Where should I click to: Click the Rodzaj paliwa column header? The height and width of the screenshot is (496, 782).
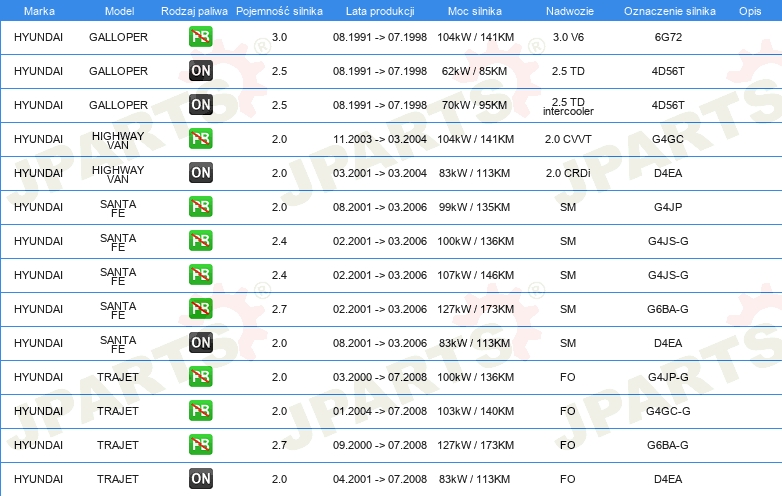tap(193, 10)
